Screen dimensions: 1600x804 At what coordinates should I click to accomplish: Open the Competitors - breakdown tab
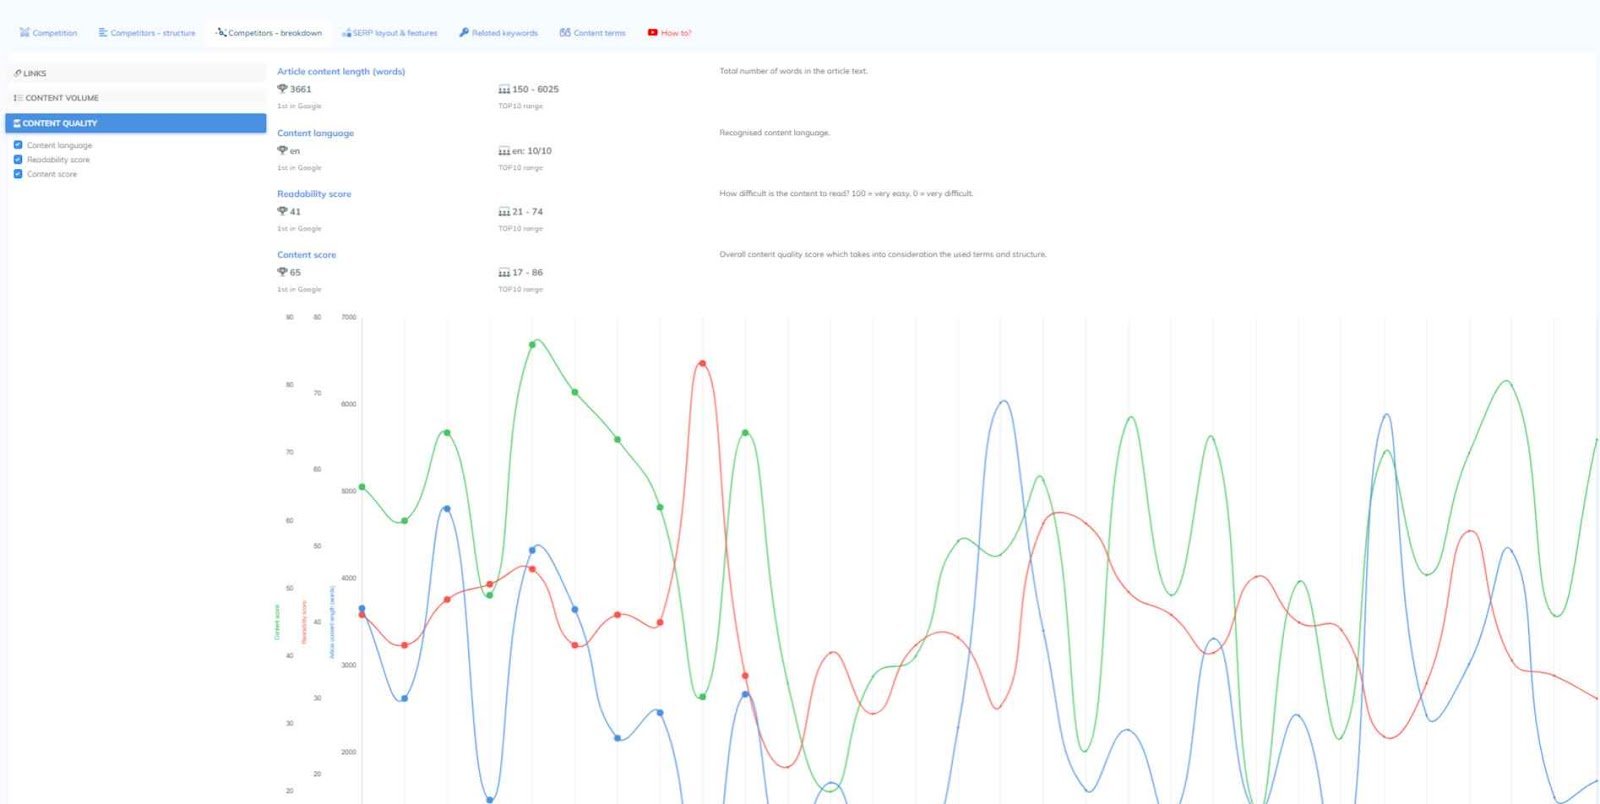click(269, 33)
